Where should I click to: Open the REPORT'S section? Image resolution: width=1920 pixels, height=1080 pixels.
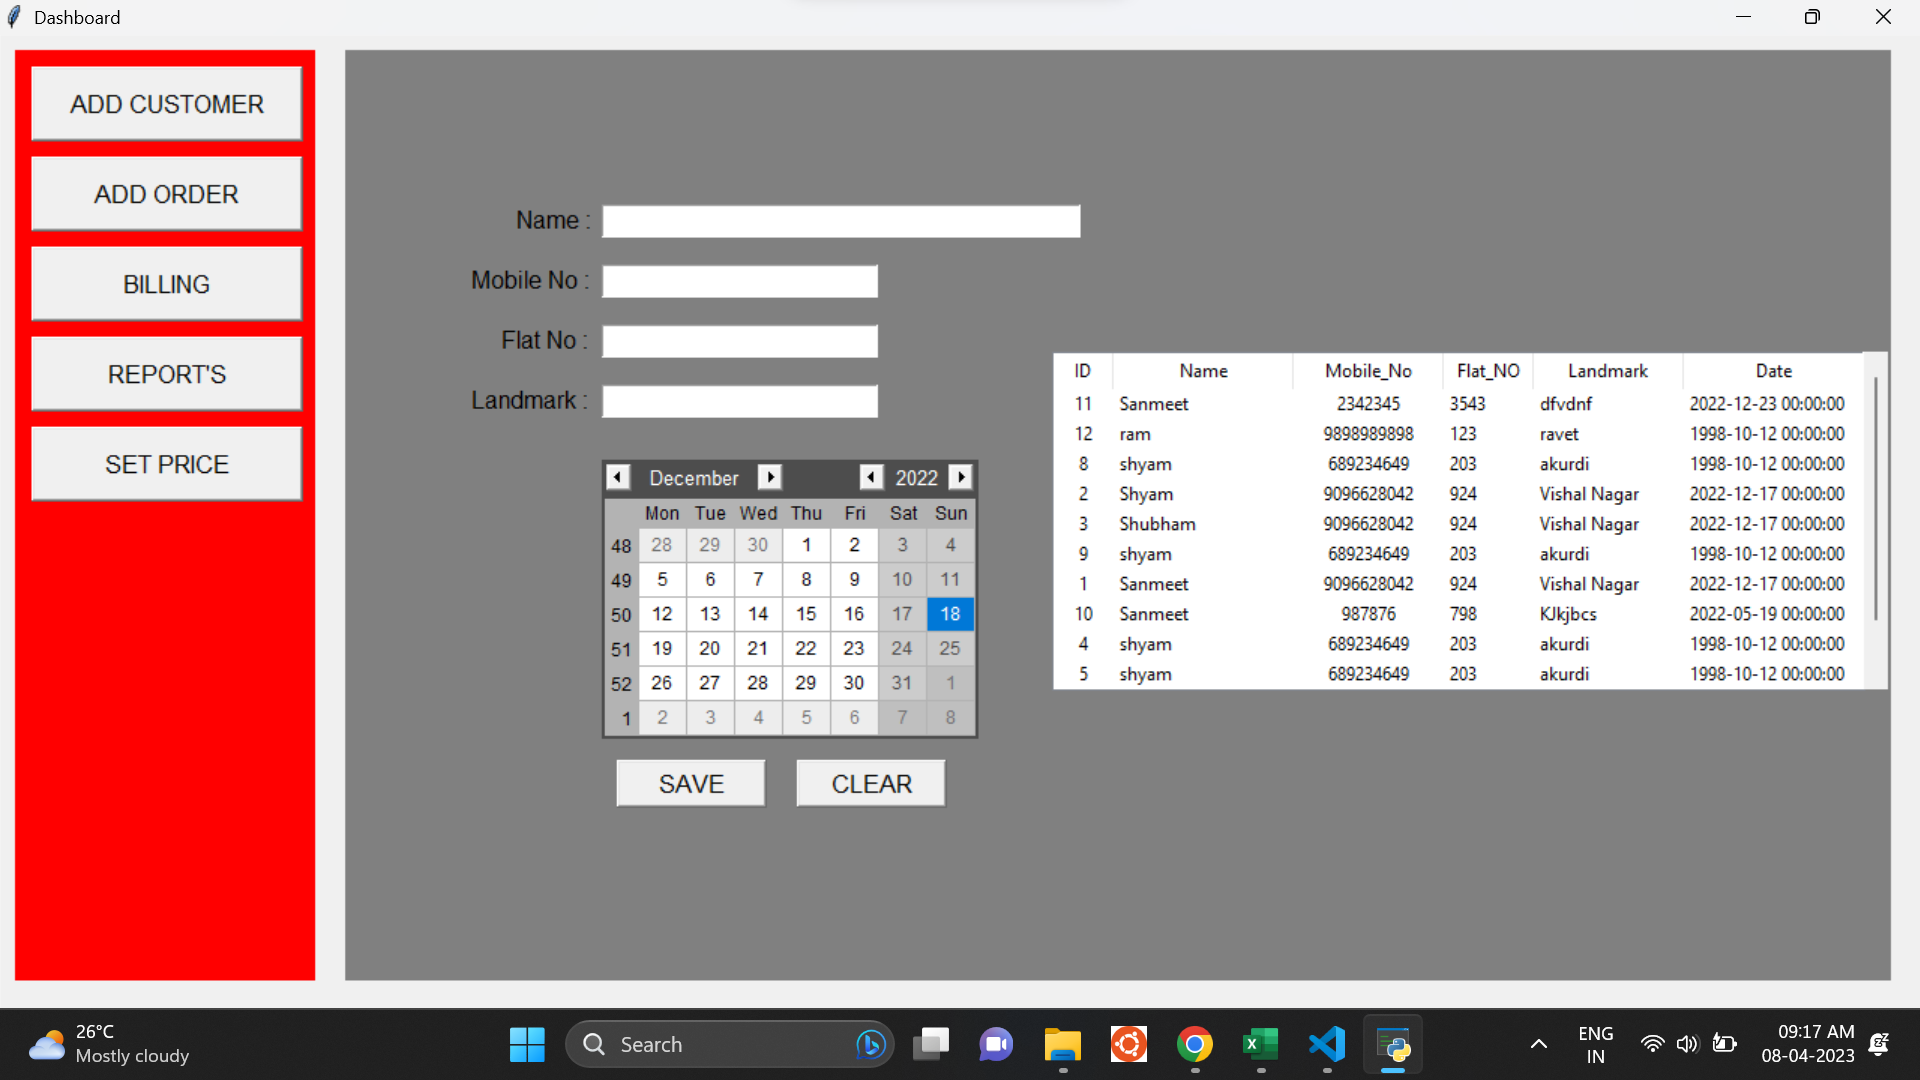(x=166, y=374)
